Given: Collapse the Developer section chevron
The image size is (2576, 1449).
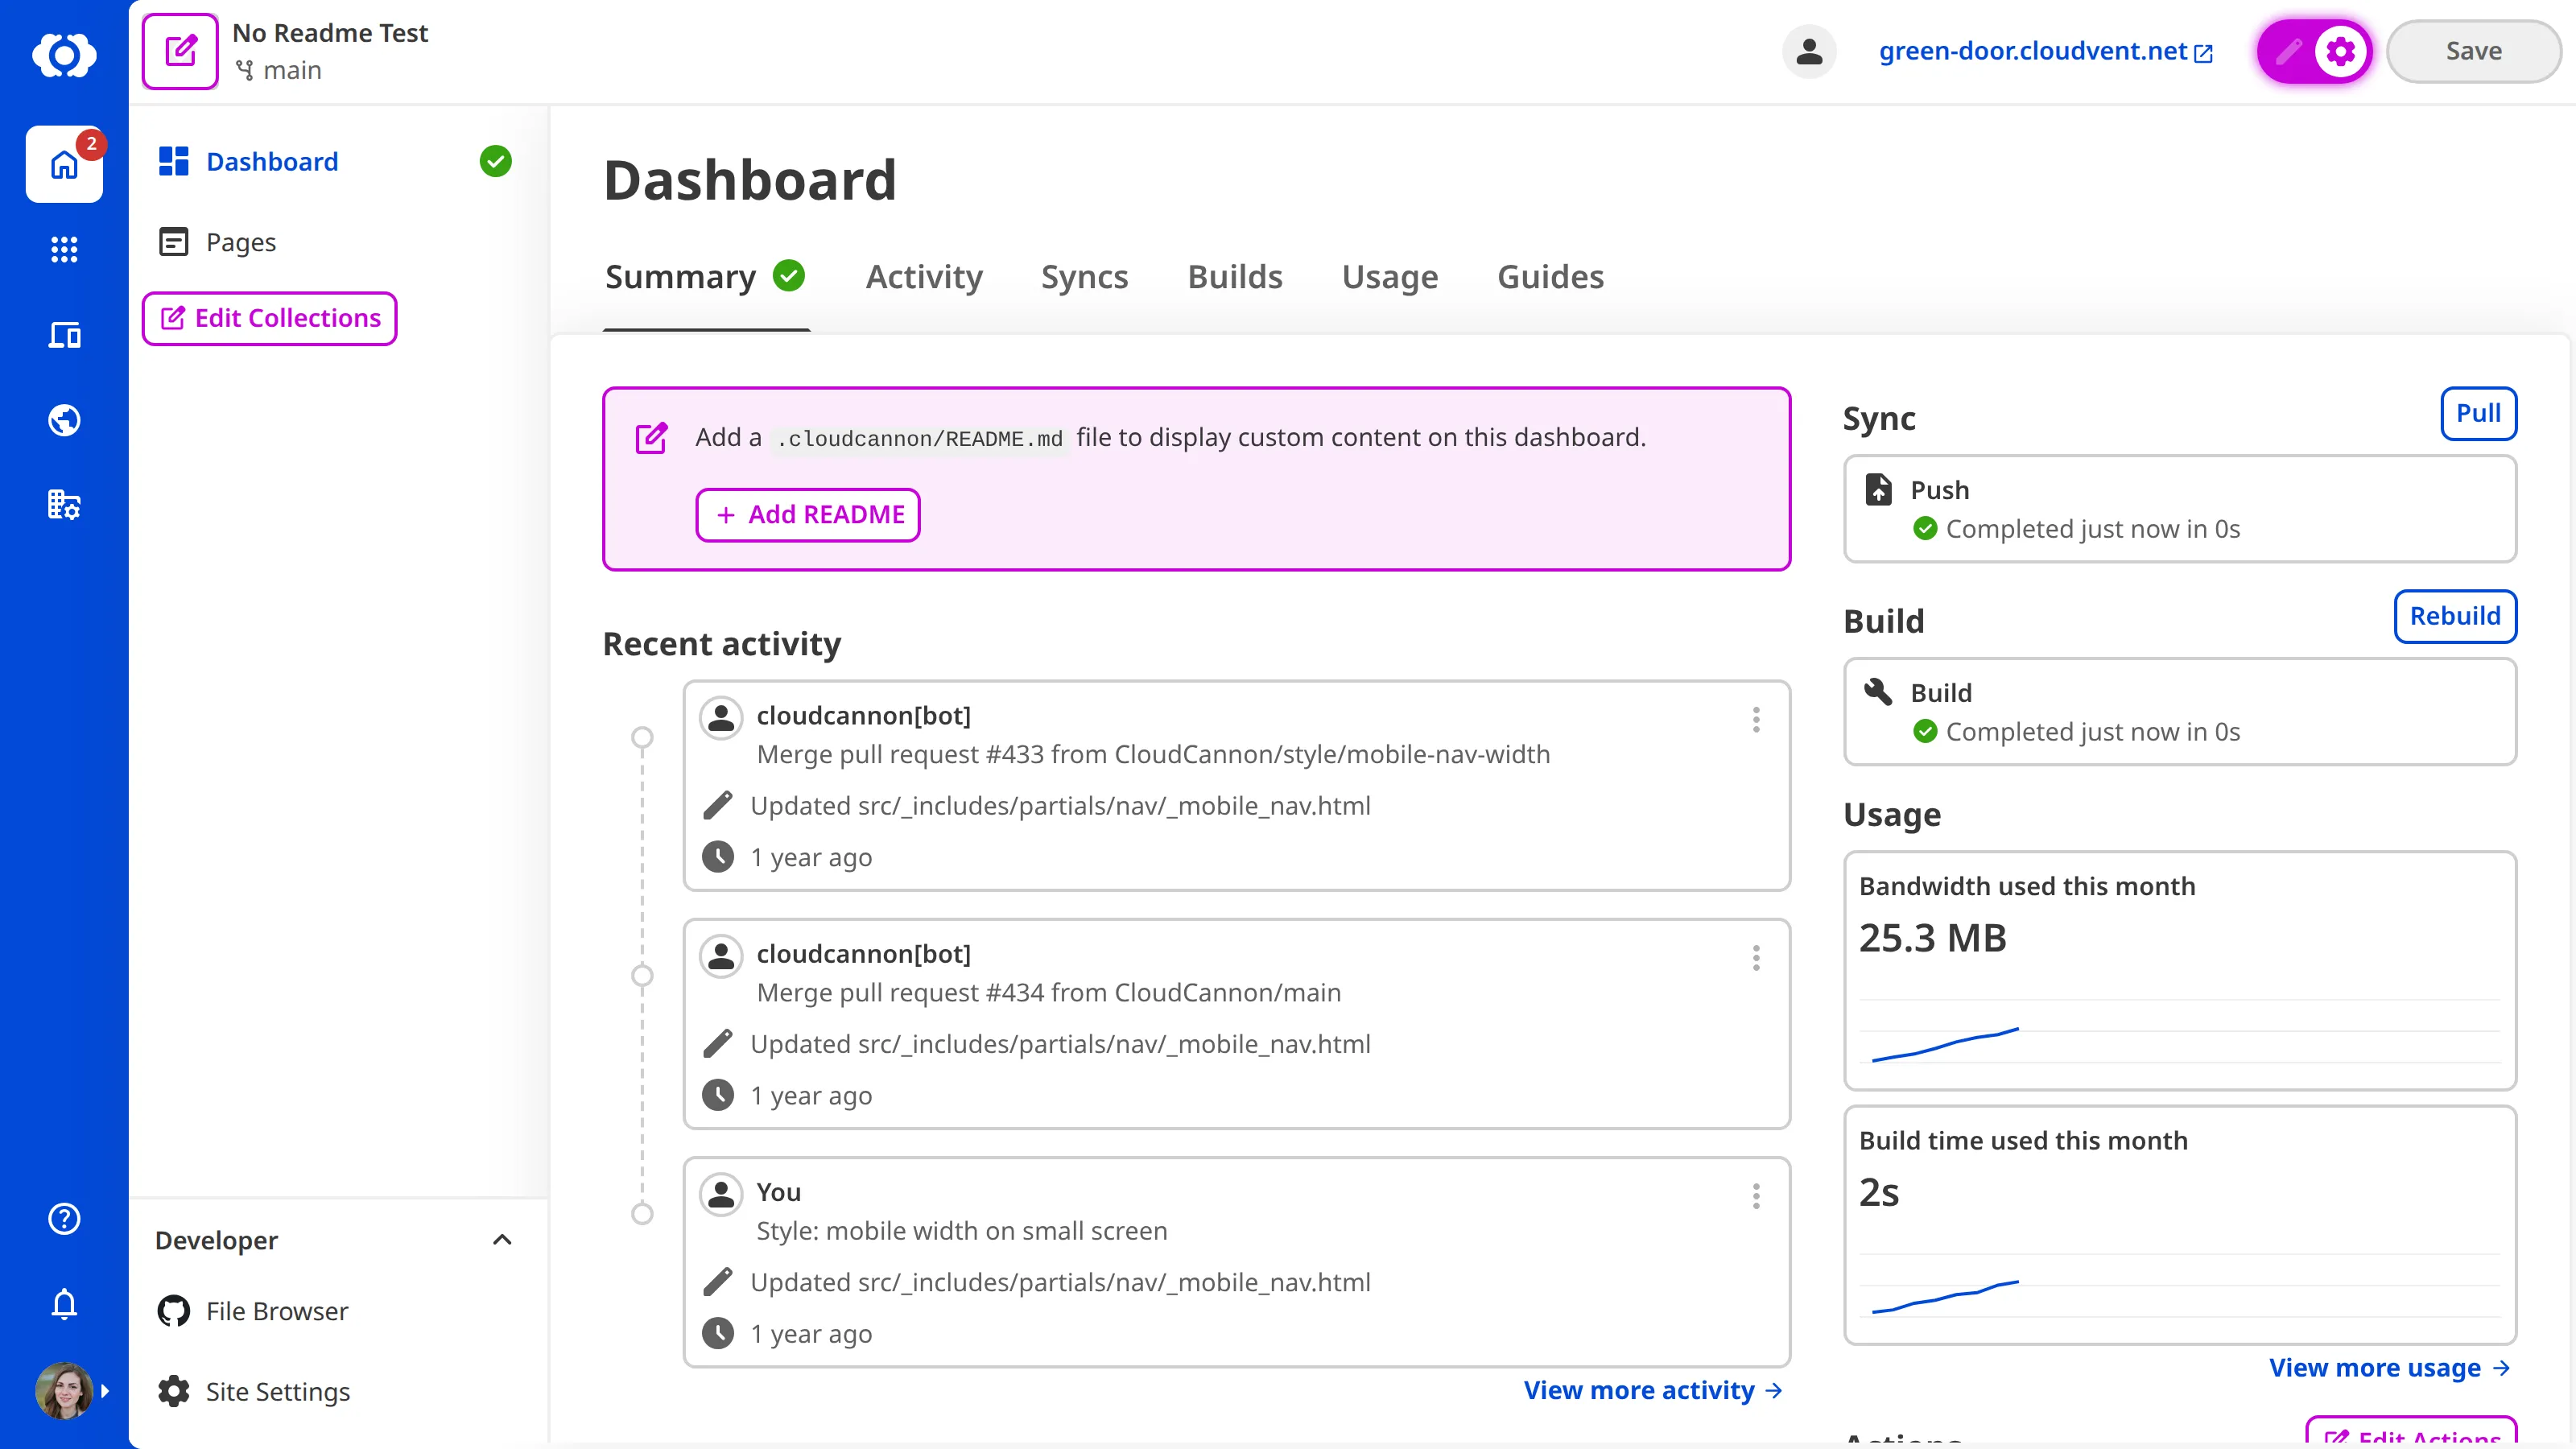Looking at the screenshot, I should click(502, 1240).
